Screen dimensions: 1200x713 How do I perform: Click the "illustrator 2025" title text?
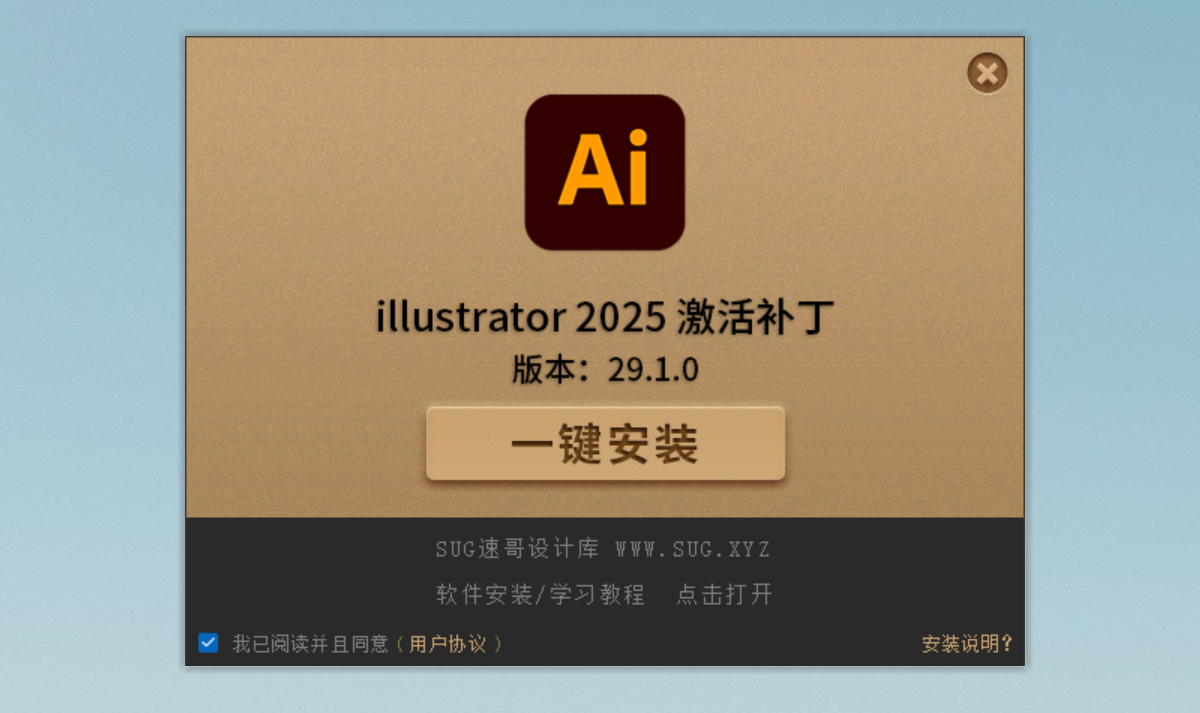pyautogui.click(x=520, y=318)
